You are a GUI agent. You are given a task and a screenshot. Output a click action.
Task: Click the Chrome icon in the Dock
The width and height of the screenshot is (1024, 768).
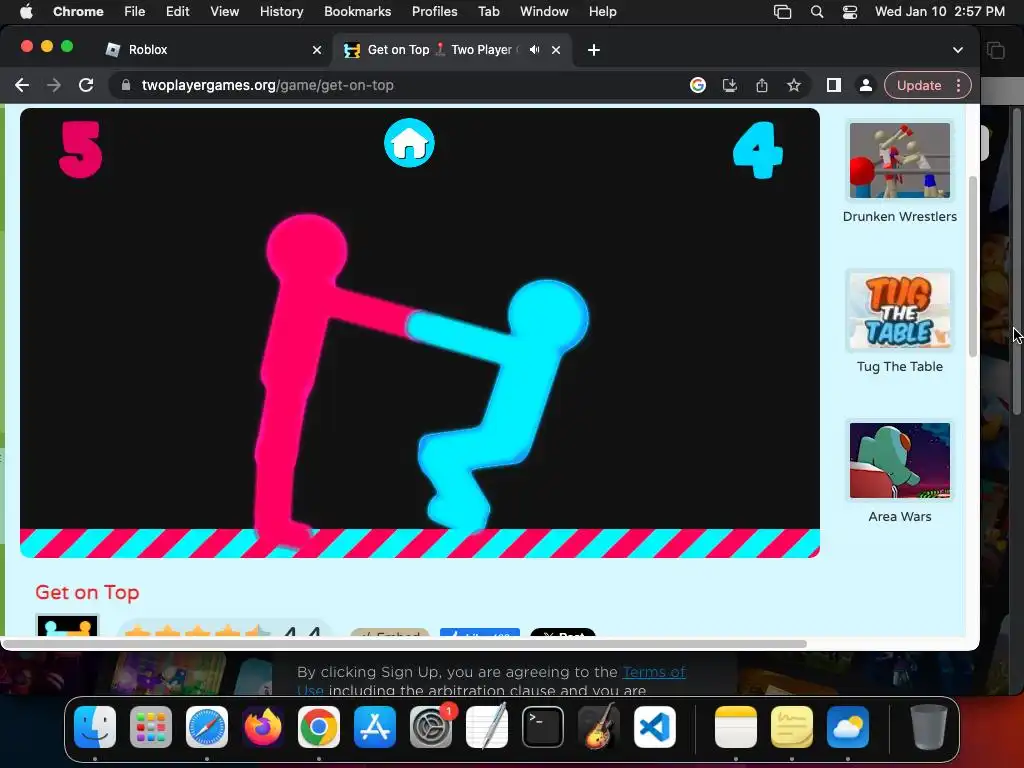[x=319, y=727]
